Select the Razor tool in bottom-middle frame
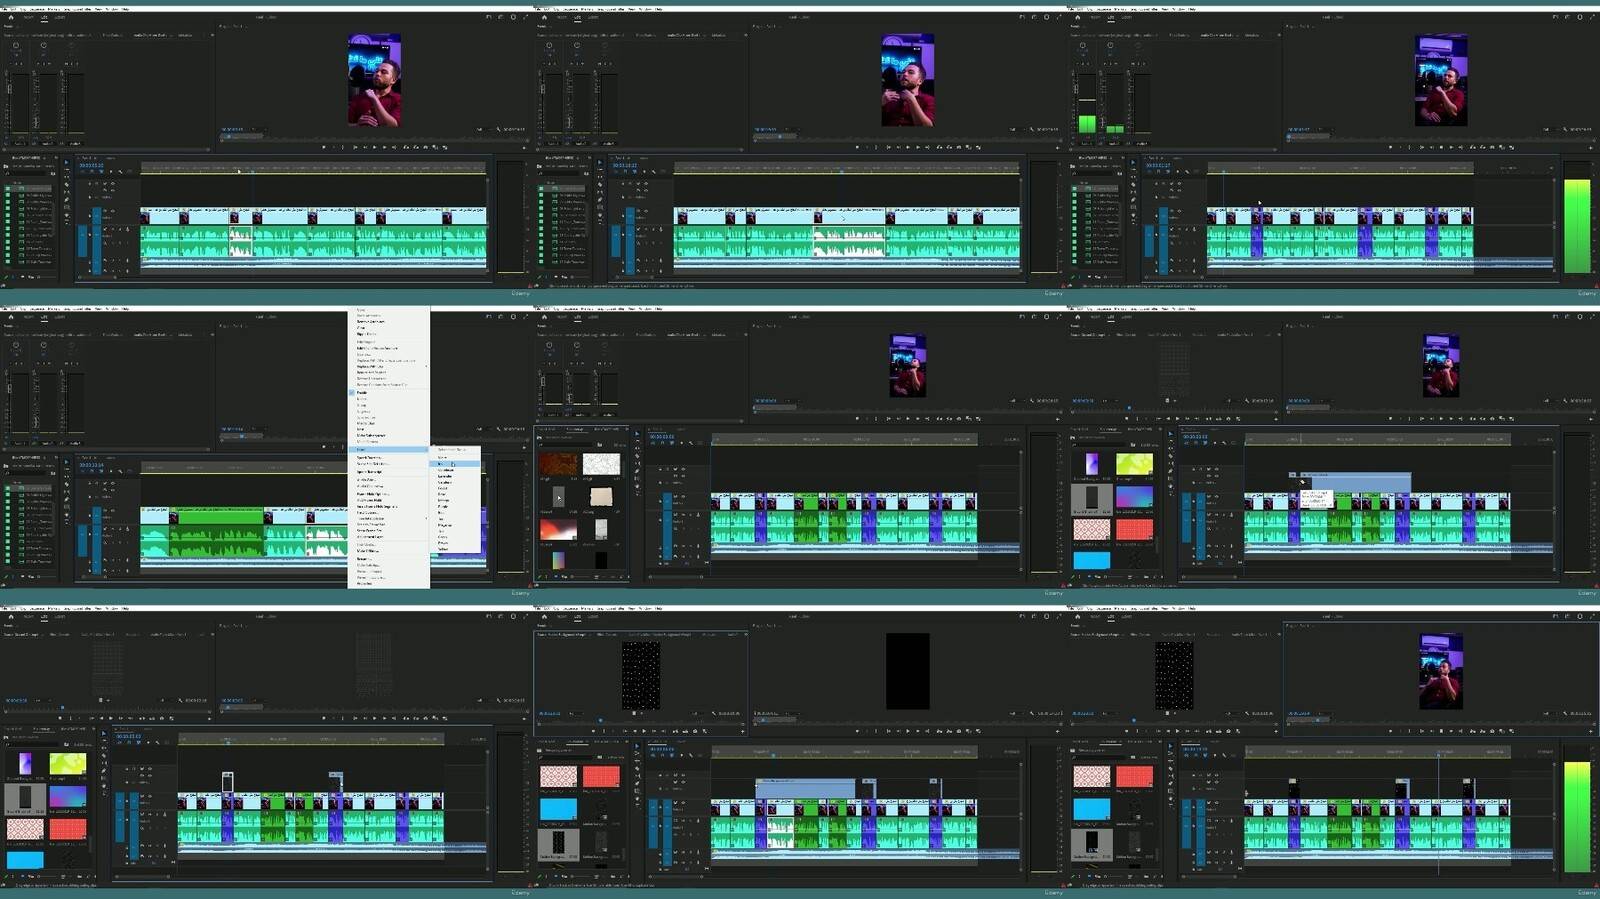The width and height of the screenshot is (1600, 899). pos(637,768)
